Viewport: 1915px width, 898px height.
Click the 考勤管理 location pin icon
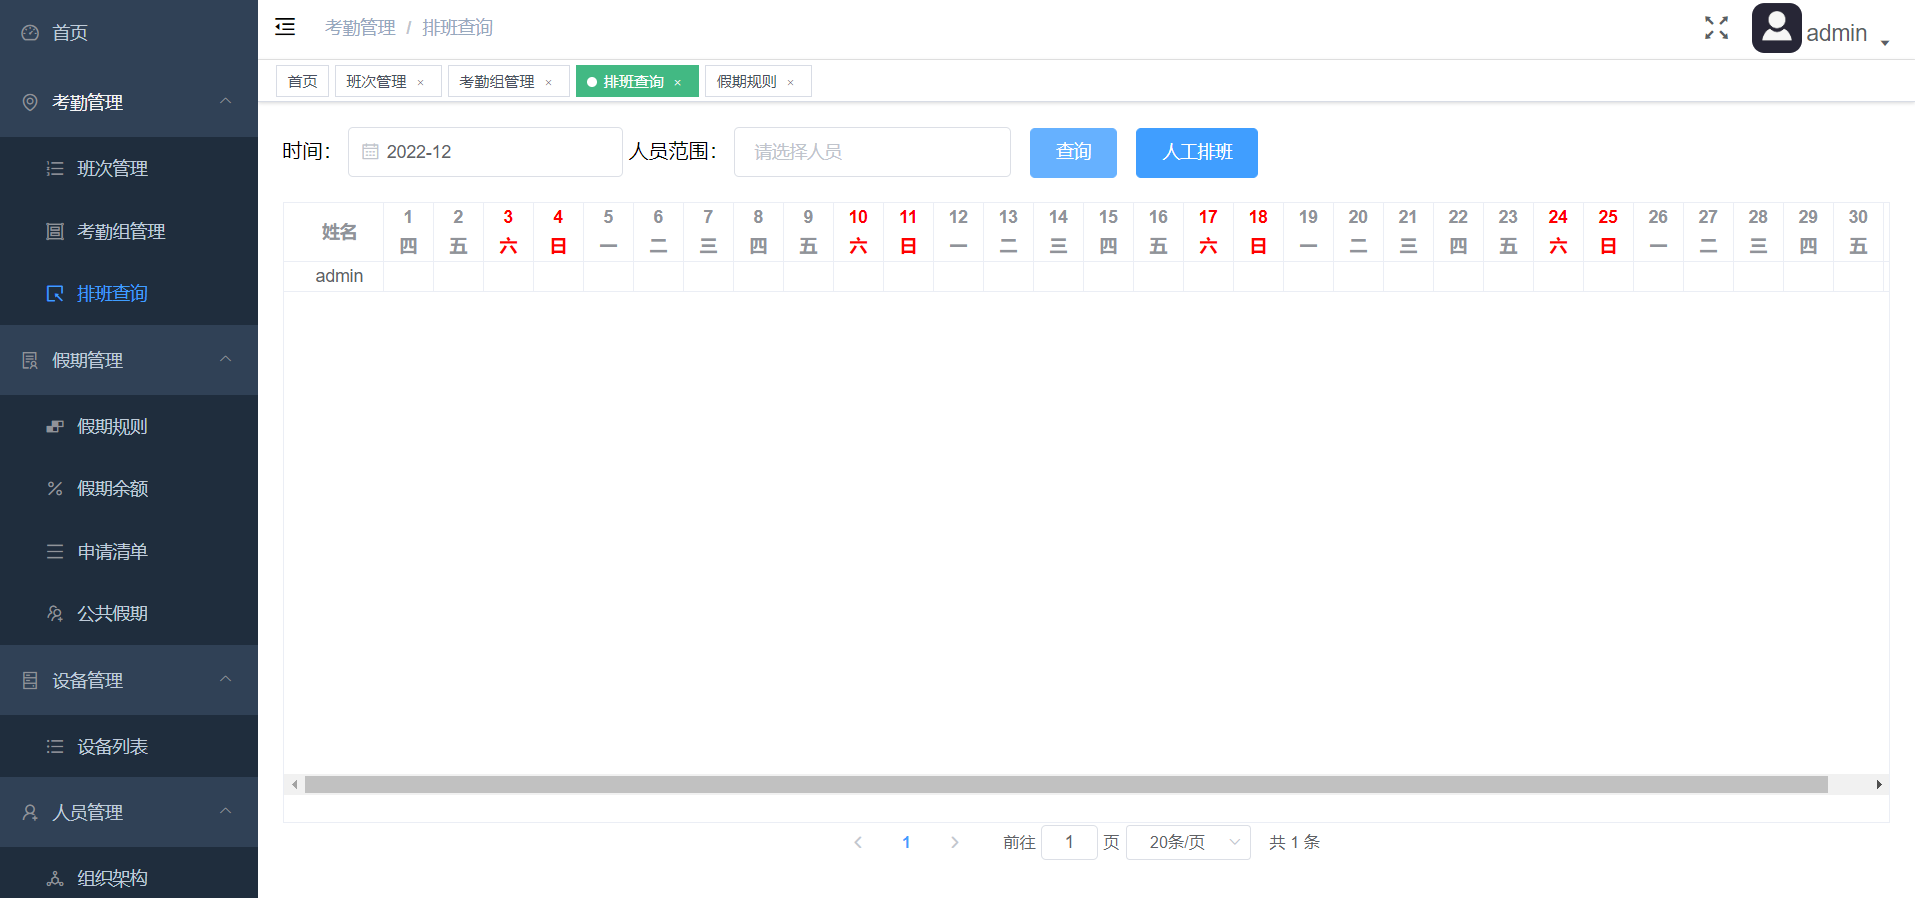30,102
